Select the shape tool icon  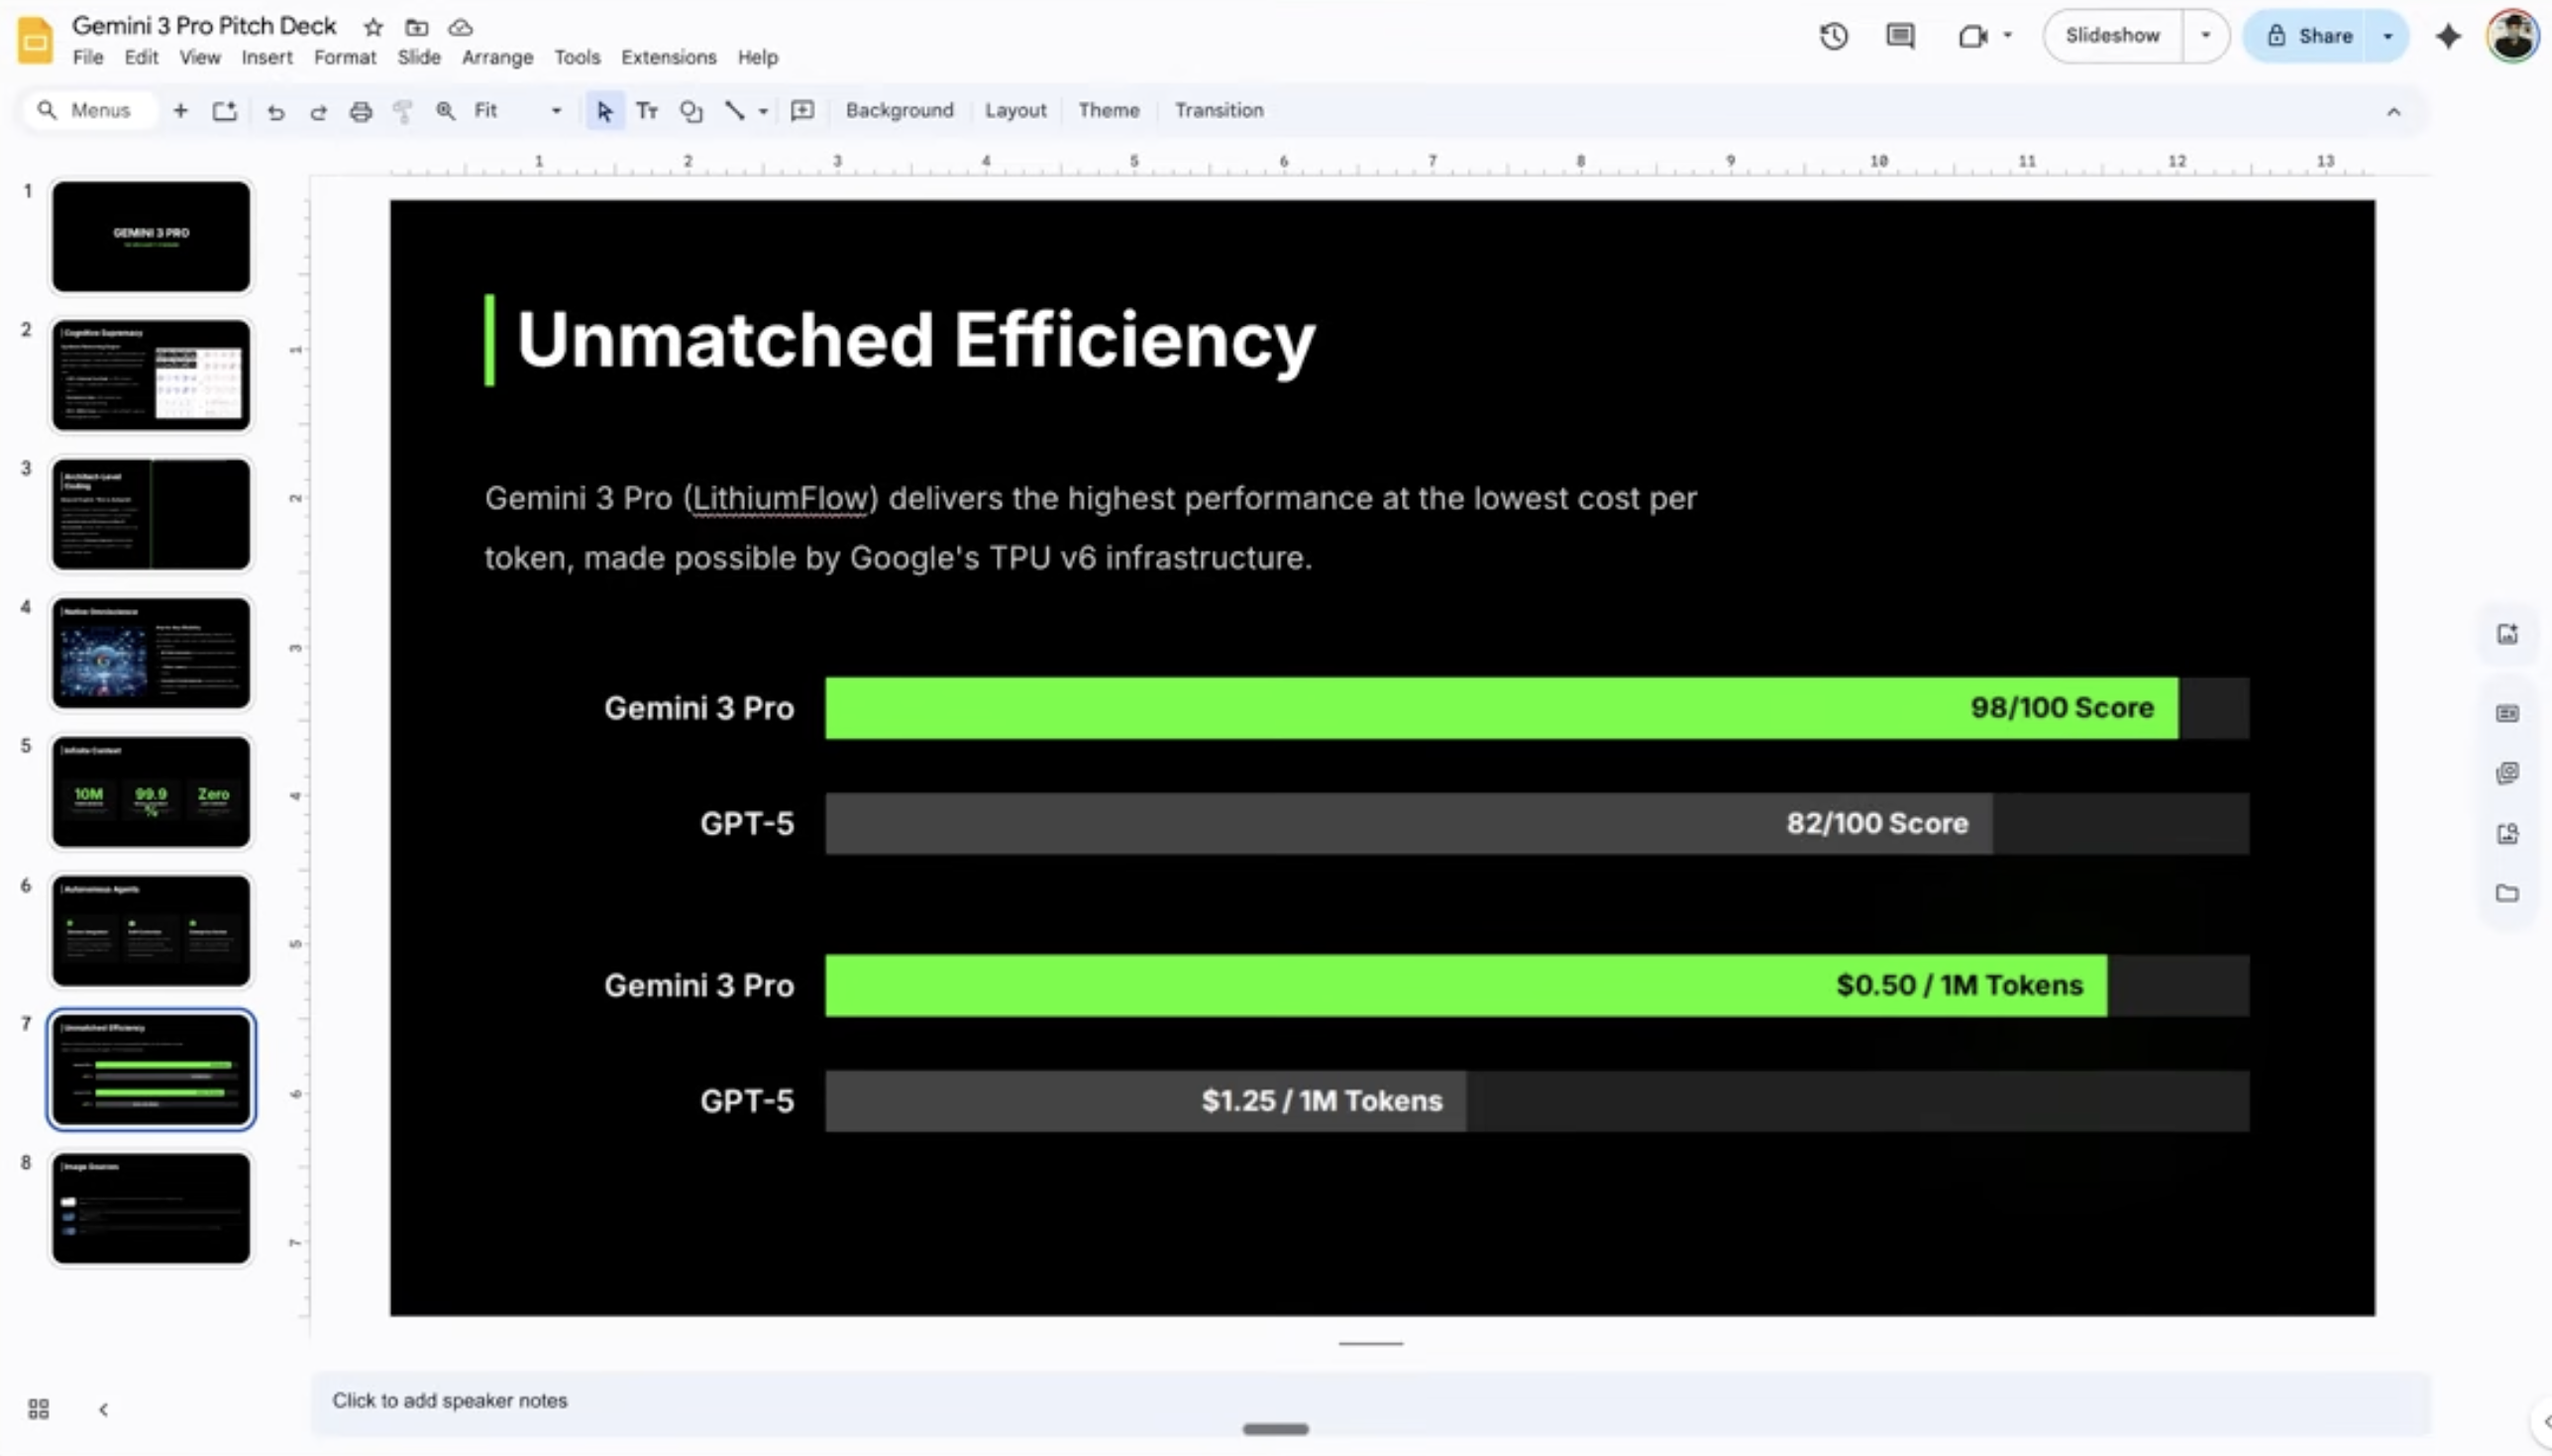(x=691, y=111)
